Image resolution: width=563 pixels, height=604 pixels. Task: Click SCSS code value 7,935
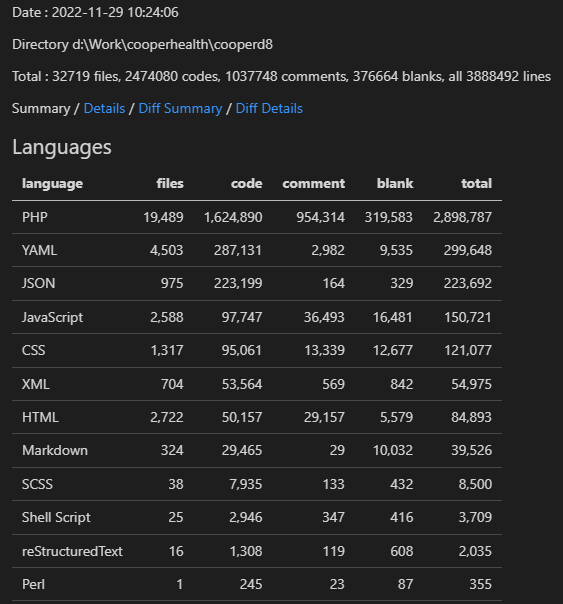246,484
